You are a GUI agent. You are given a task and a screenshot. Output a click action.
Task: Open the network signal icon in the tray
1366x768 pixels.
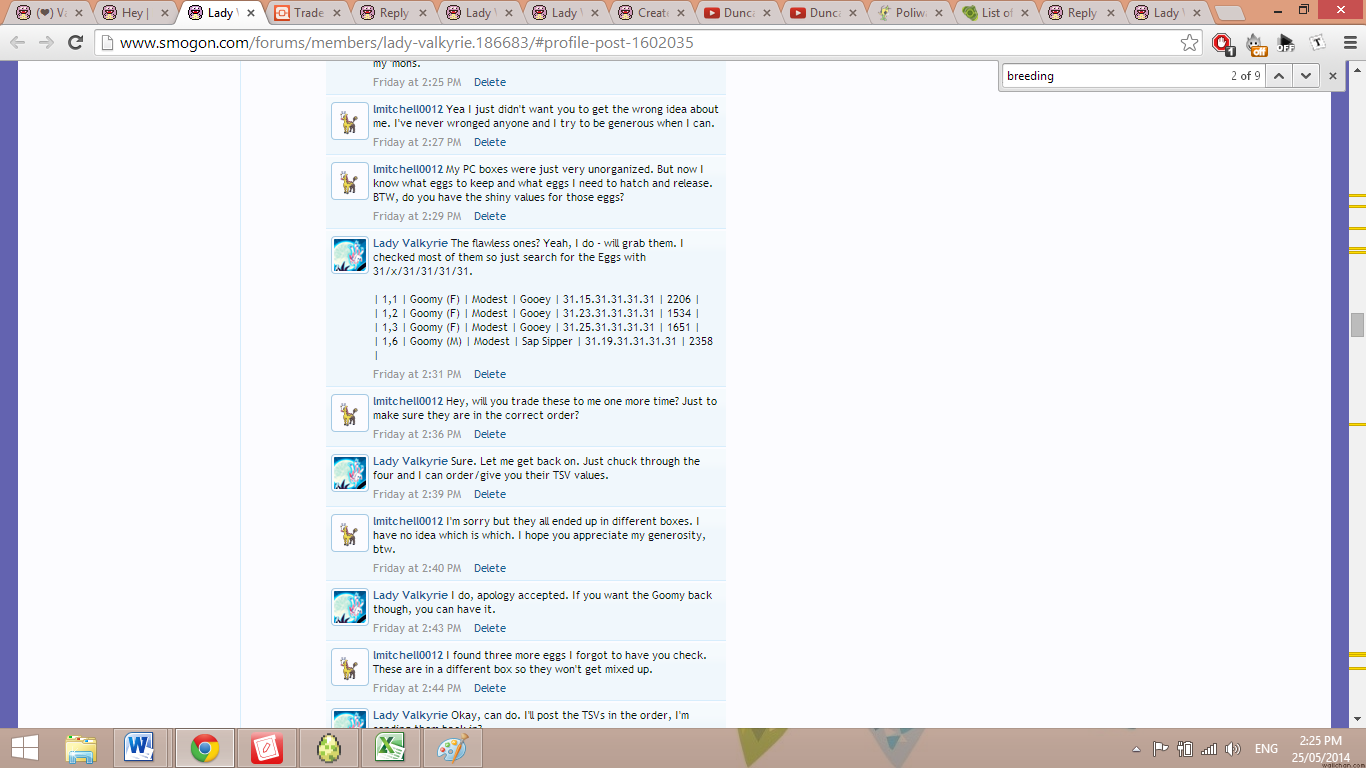(x=1209, y=748)
